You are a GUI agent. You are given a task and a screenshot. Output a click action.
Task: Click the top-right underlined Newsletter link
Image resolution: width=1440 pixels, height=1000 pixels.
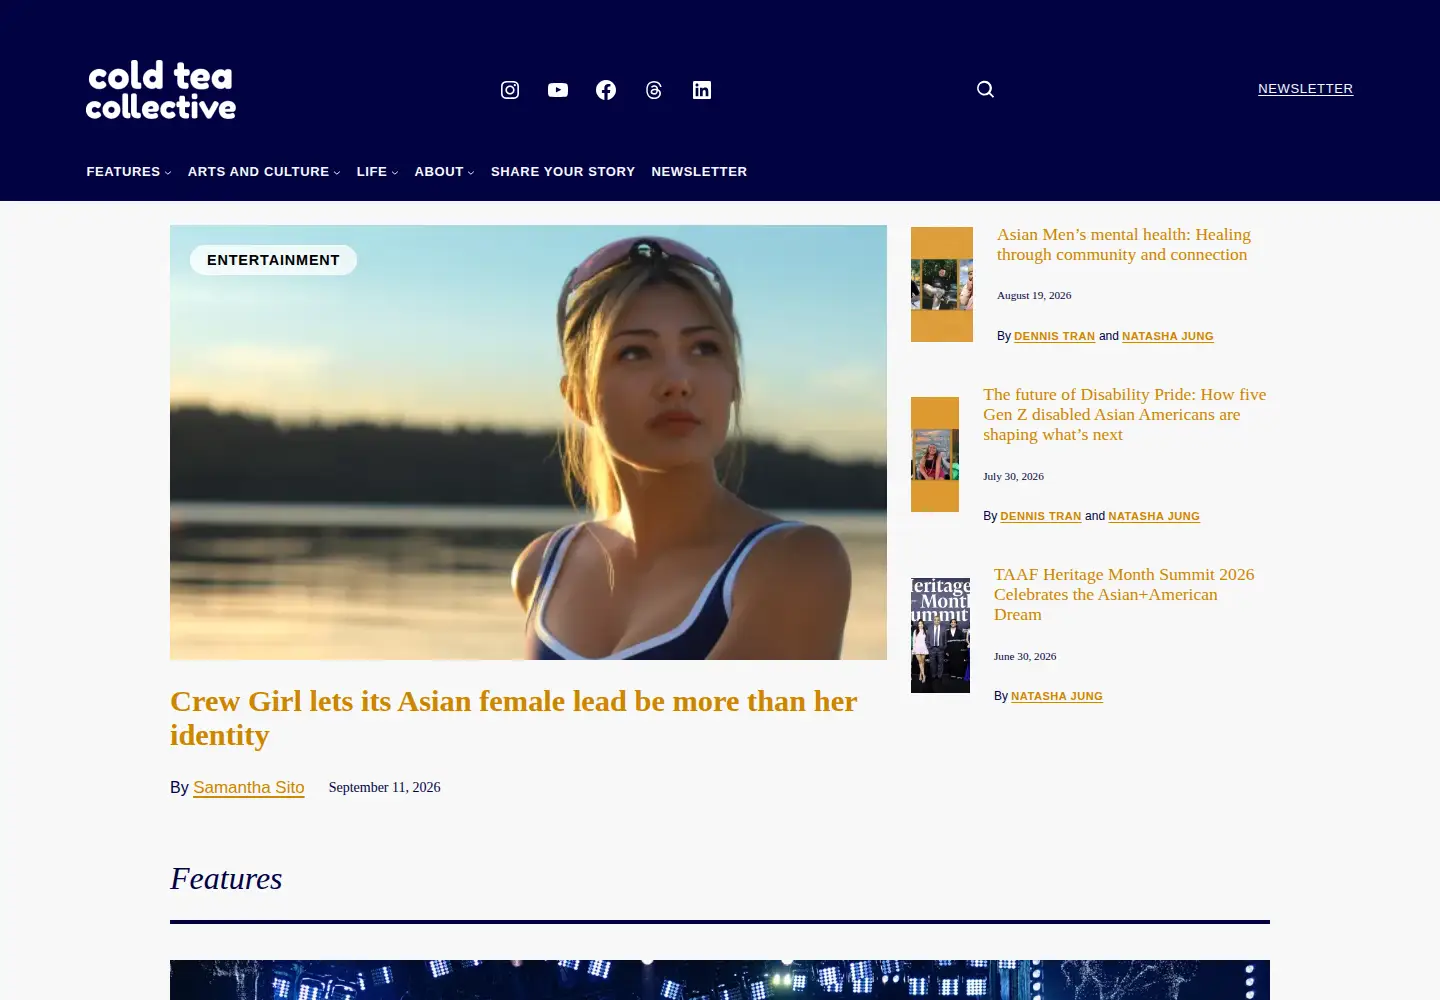1305,89
